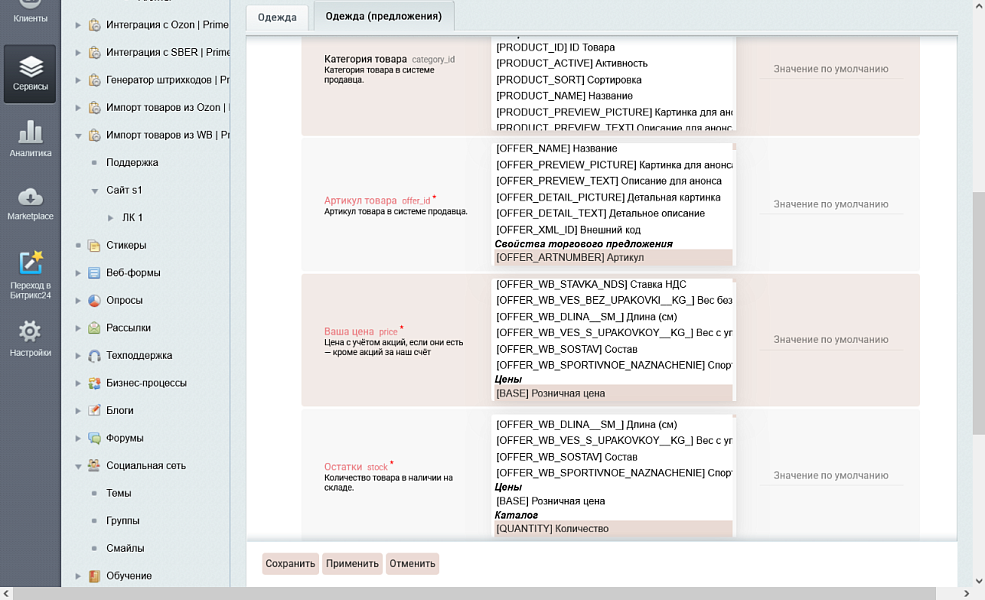Open the Аналитика sidebar icon
Viewport: 985px width, 600px height.
click(x=30, y=139)
